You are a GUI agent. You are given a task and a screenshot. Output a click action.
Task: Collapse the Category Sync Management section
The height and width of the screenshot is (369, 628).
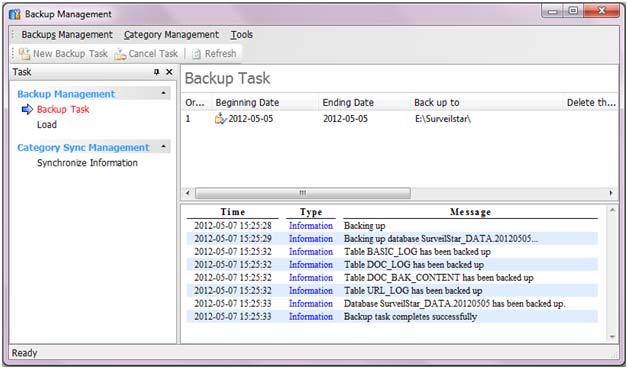(163, 147)
